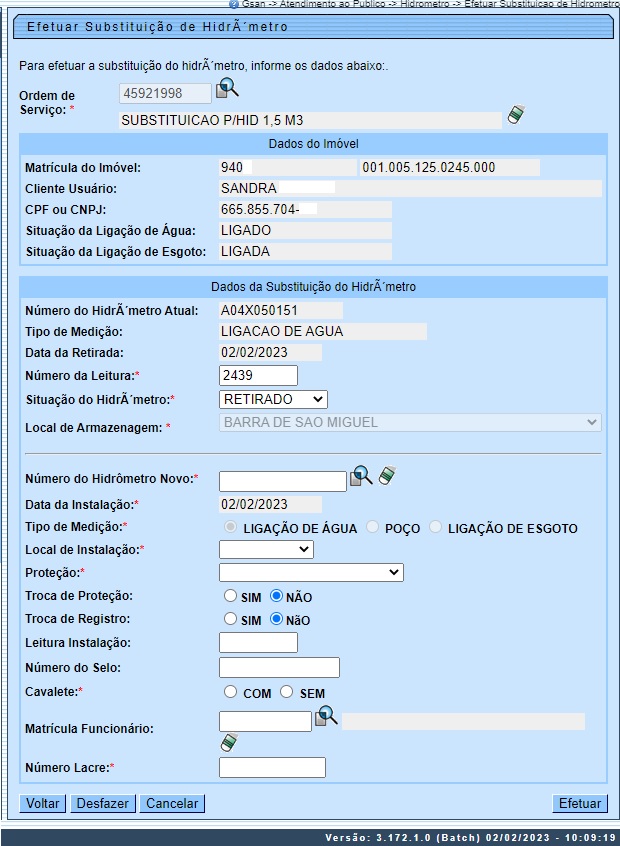This screenshot has width=620, height=846.
Task: Click the Voltar button
Action: click(43, 803)
